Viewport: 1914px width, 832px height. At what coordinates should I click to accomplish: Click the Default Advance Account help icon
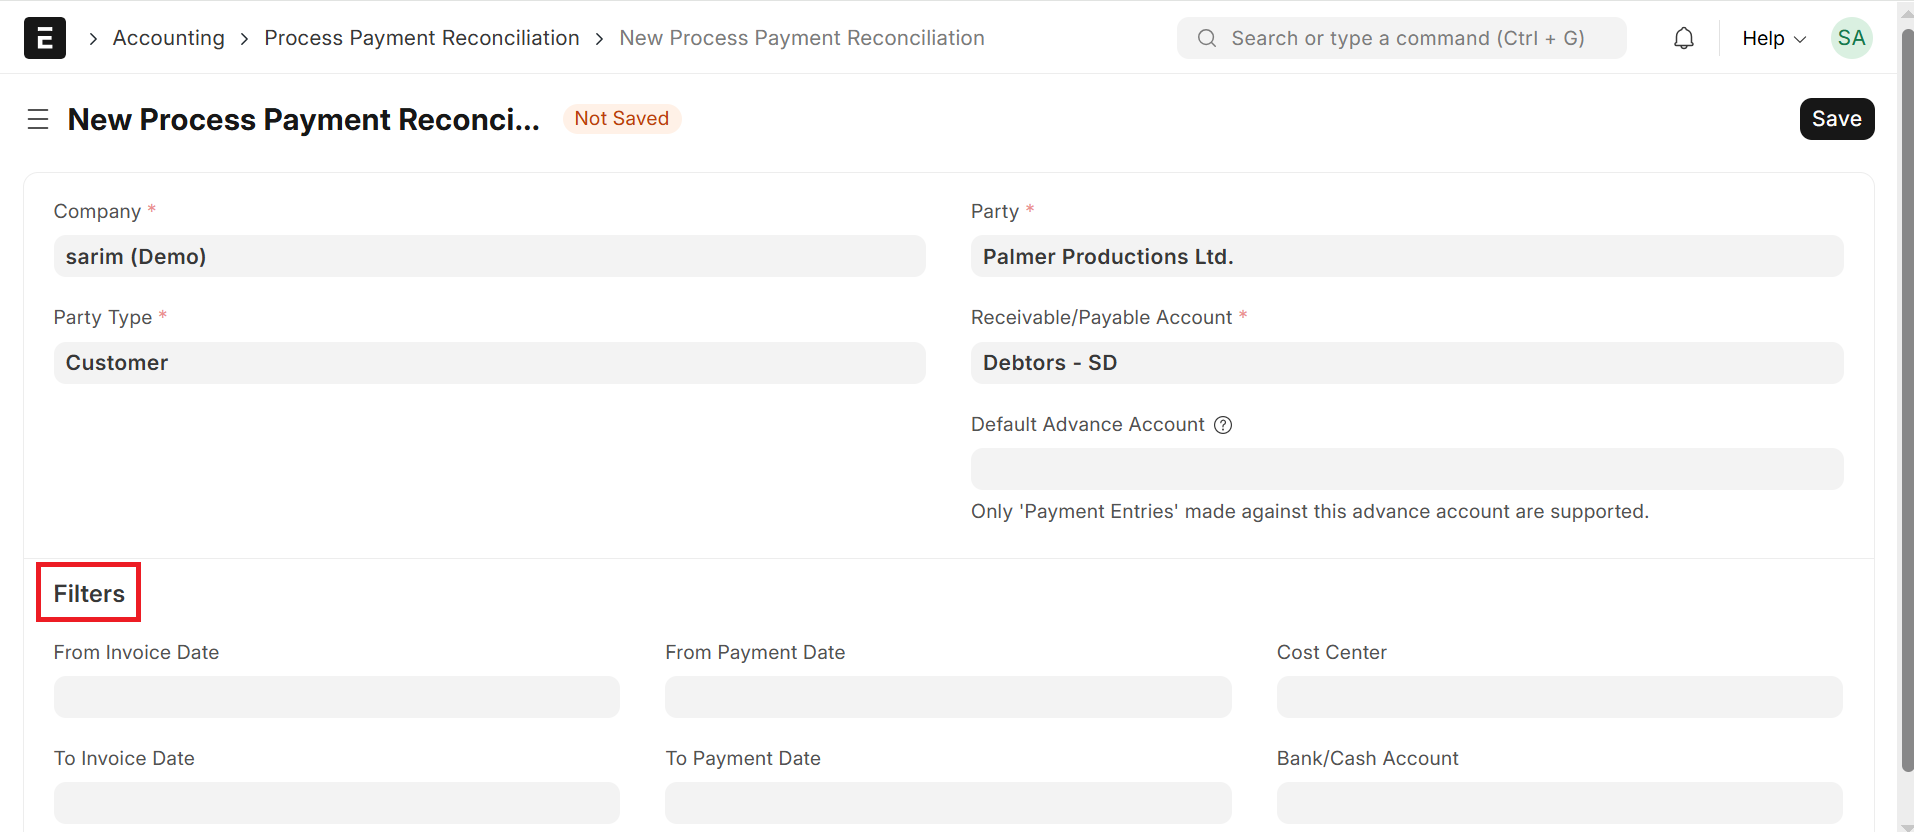point(1223,425)
